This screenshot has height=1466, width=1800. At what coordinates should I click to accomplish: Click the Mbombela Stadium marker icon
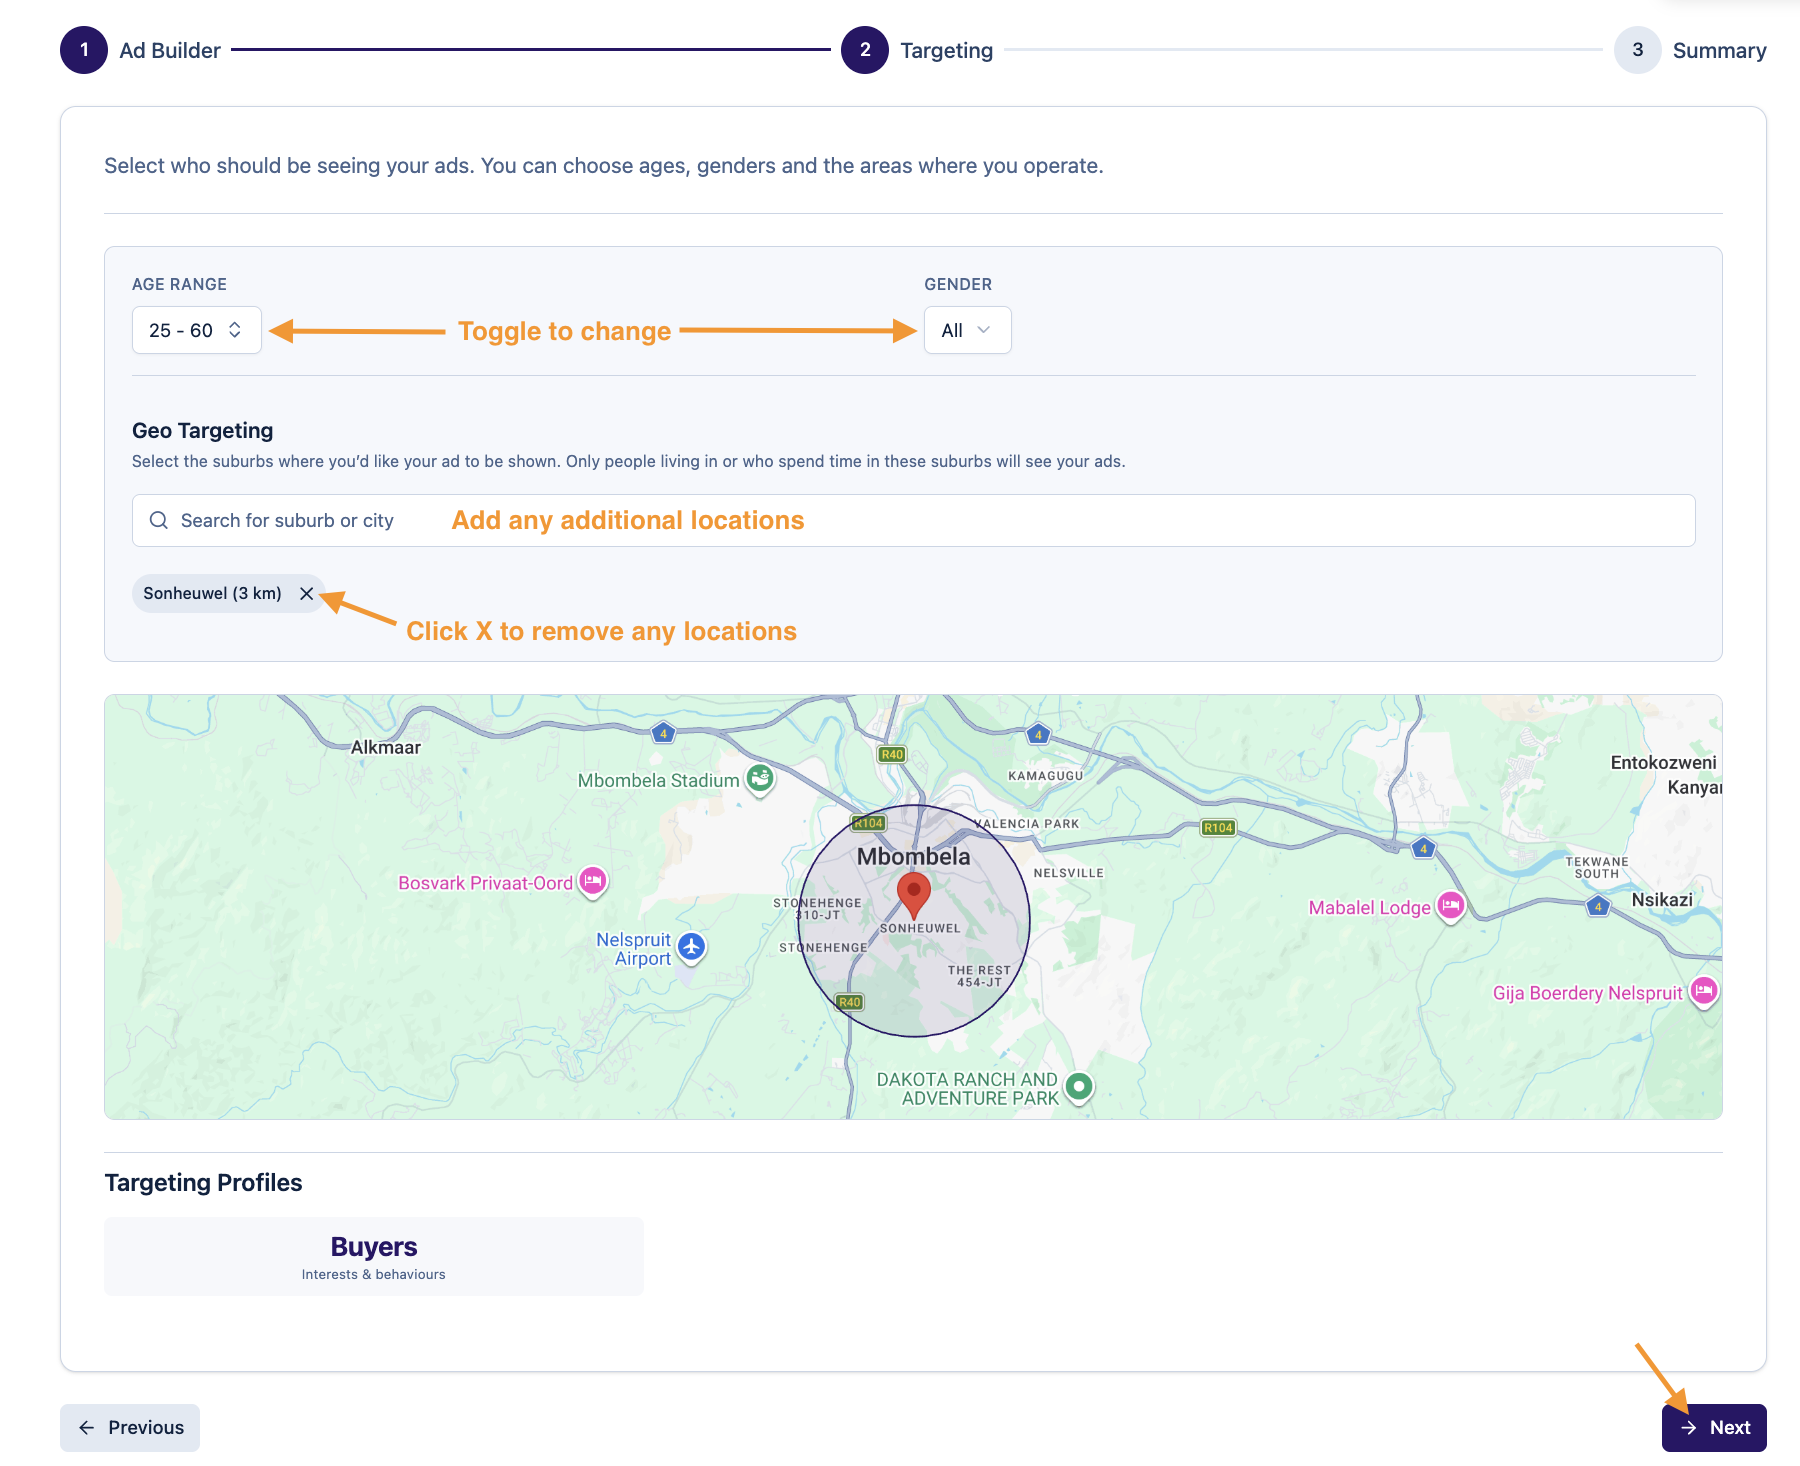tap(760, 778)
